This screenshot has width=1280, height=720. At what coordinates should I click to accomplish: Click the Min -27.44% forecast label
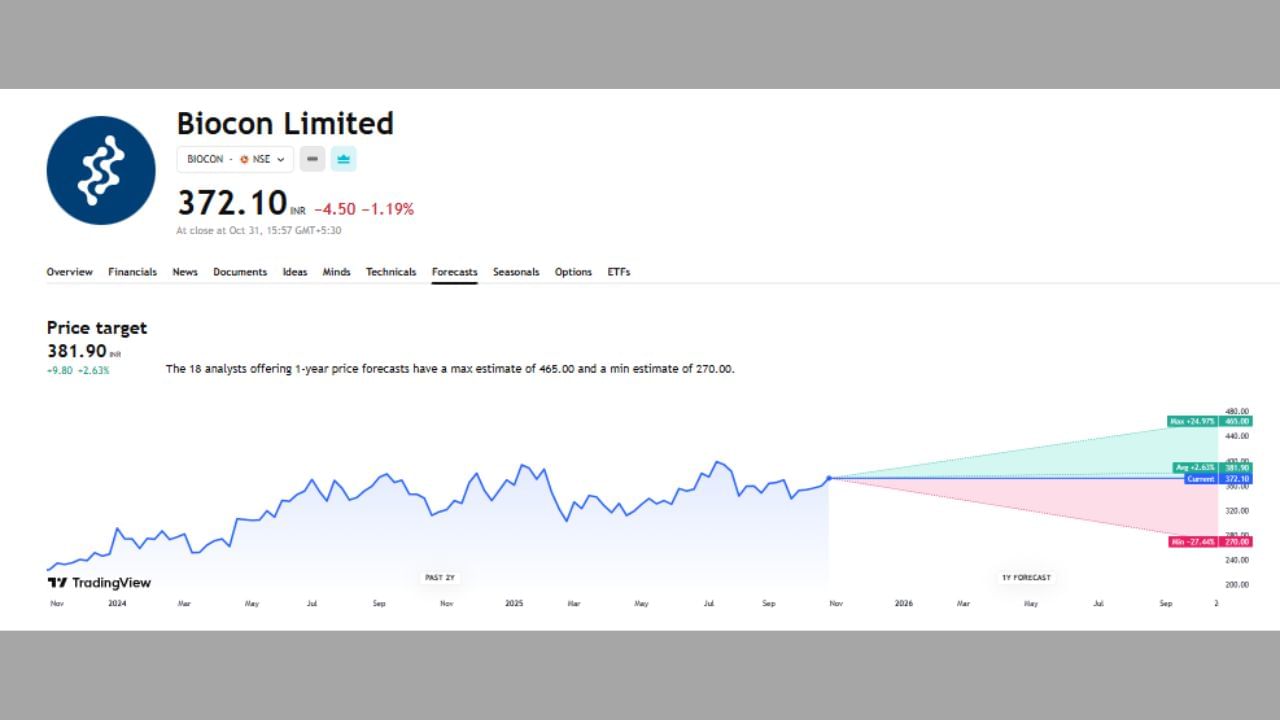[x=1192, y=542]
